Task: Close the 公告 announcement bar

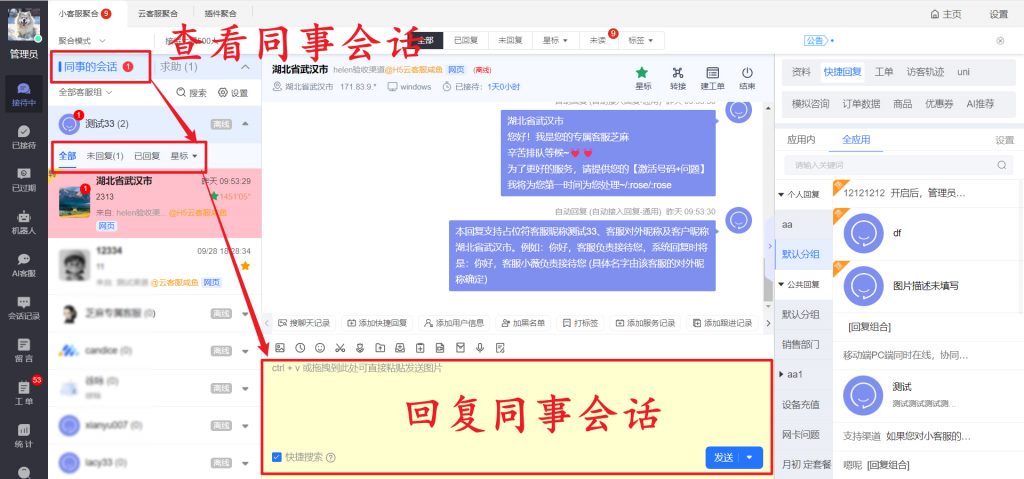Action: click(x=1000, y=41)
